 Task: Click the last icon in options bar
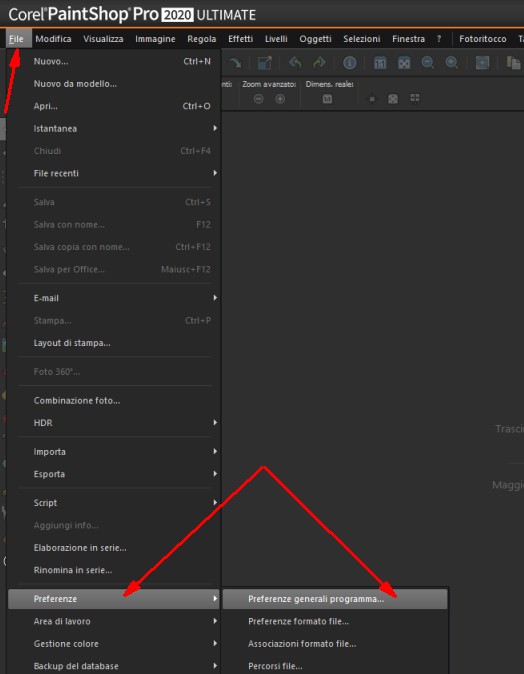pyautogui.click(x=415, y=98)
